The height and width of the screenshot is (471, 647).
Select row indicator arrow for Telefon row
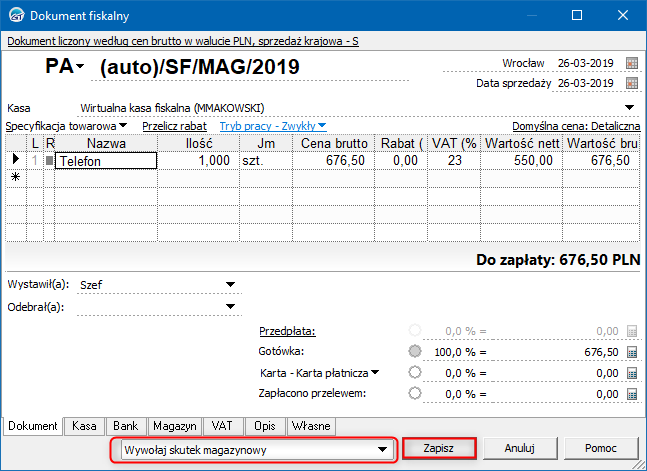(x=16, y=159)
